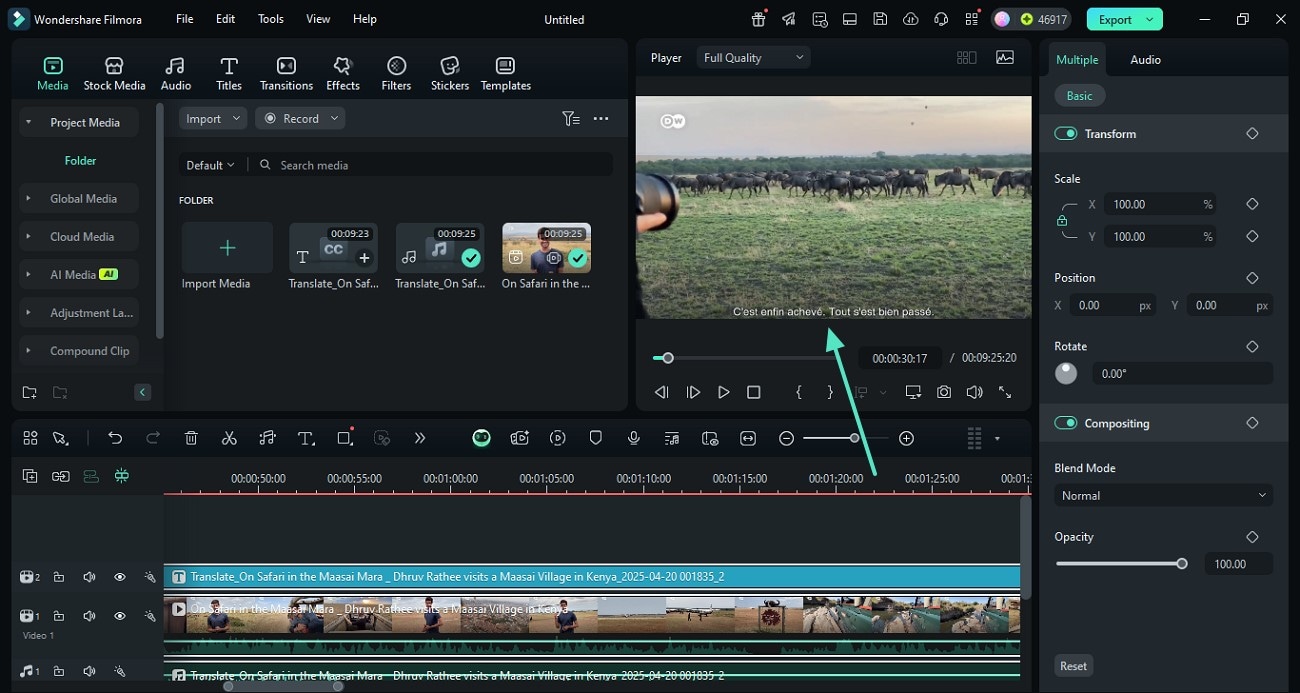Image resolution: width=1300 pixels, height=693 pixels.
Task: Click the Redo arrow in timeline toolbar
Action: coord(153,438)
